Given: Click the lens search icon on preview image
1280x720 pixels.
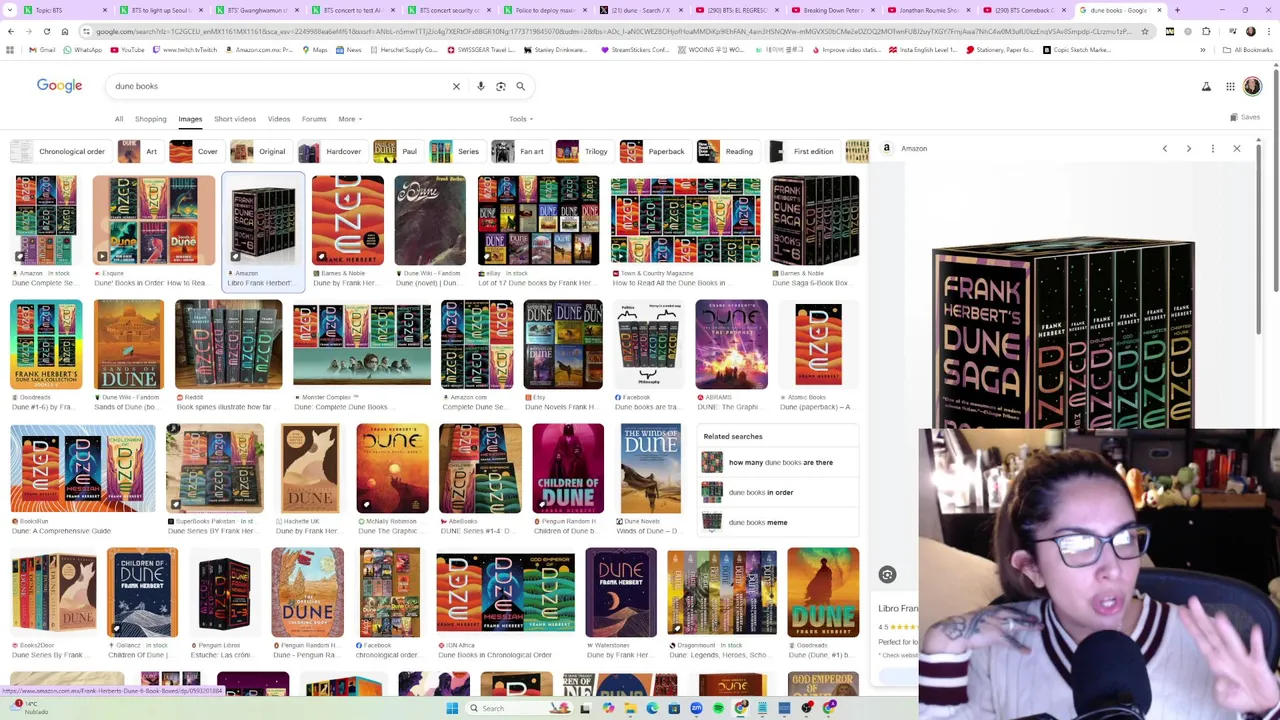Looking at the screenshot, I should point(887,574).
